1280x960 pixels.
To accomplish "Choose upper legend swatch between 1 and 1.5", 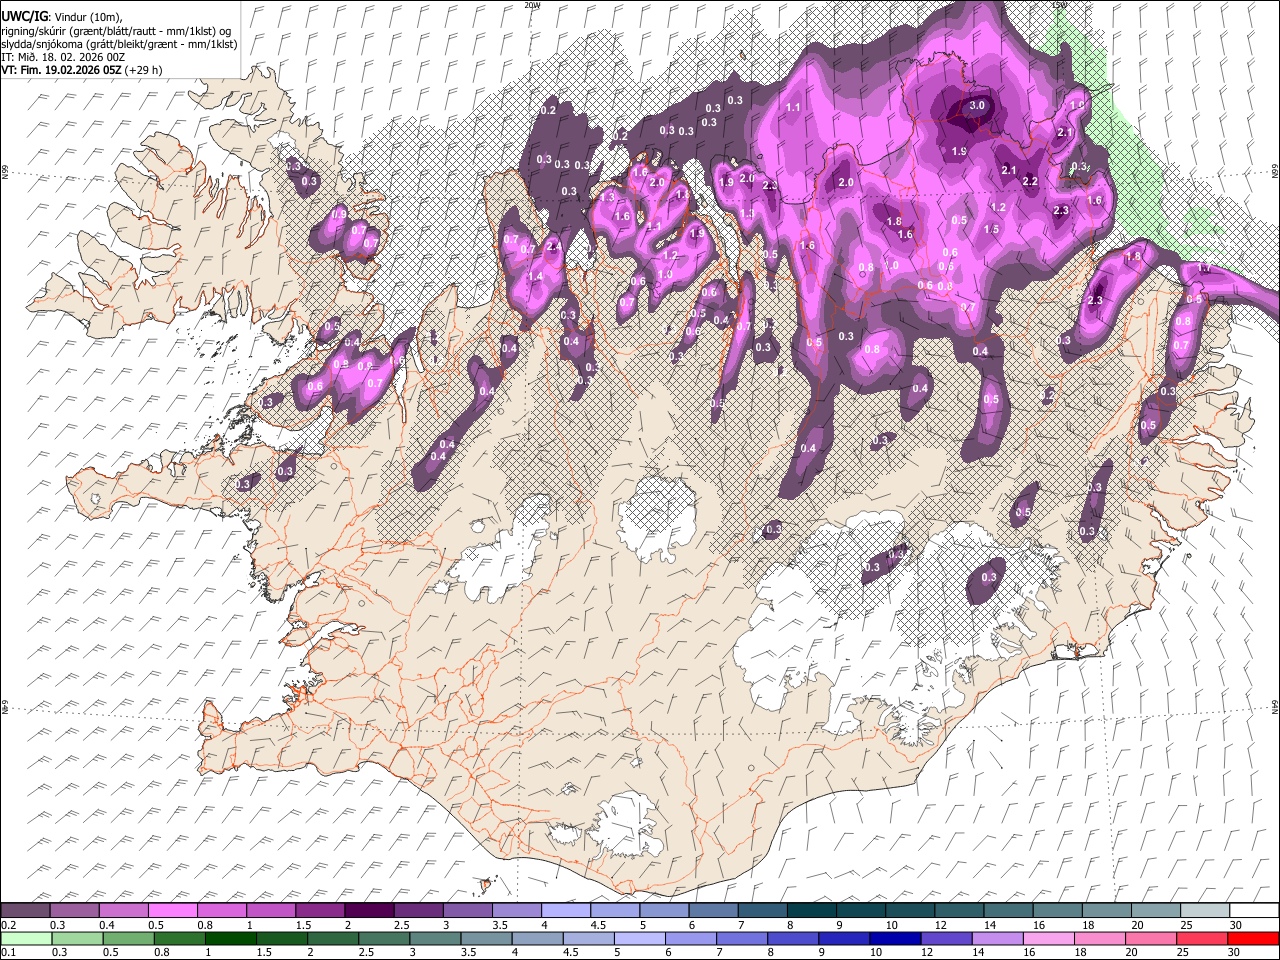I will pyautogui.click(x=271, y=910).
